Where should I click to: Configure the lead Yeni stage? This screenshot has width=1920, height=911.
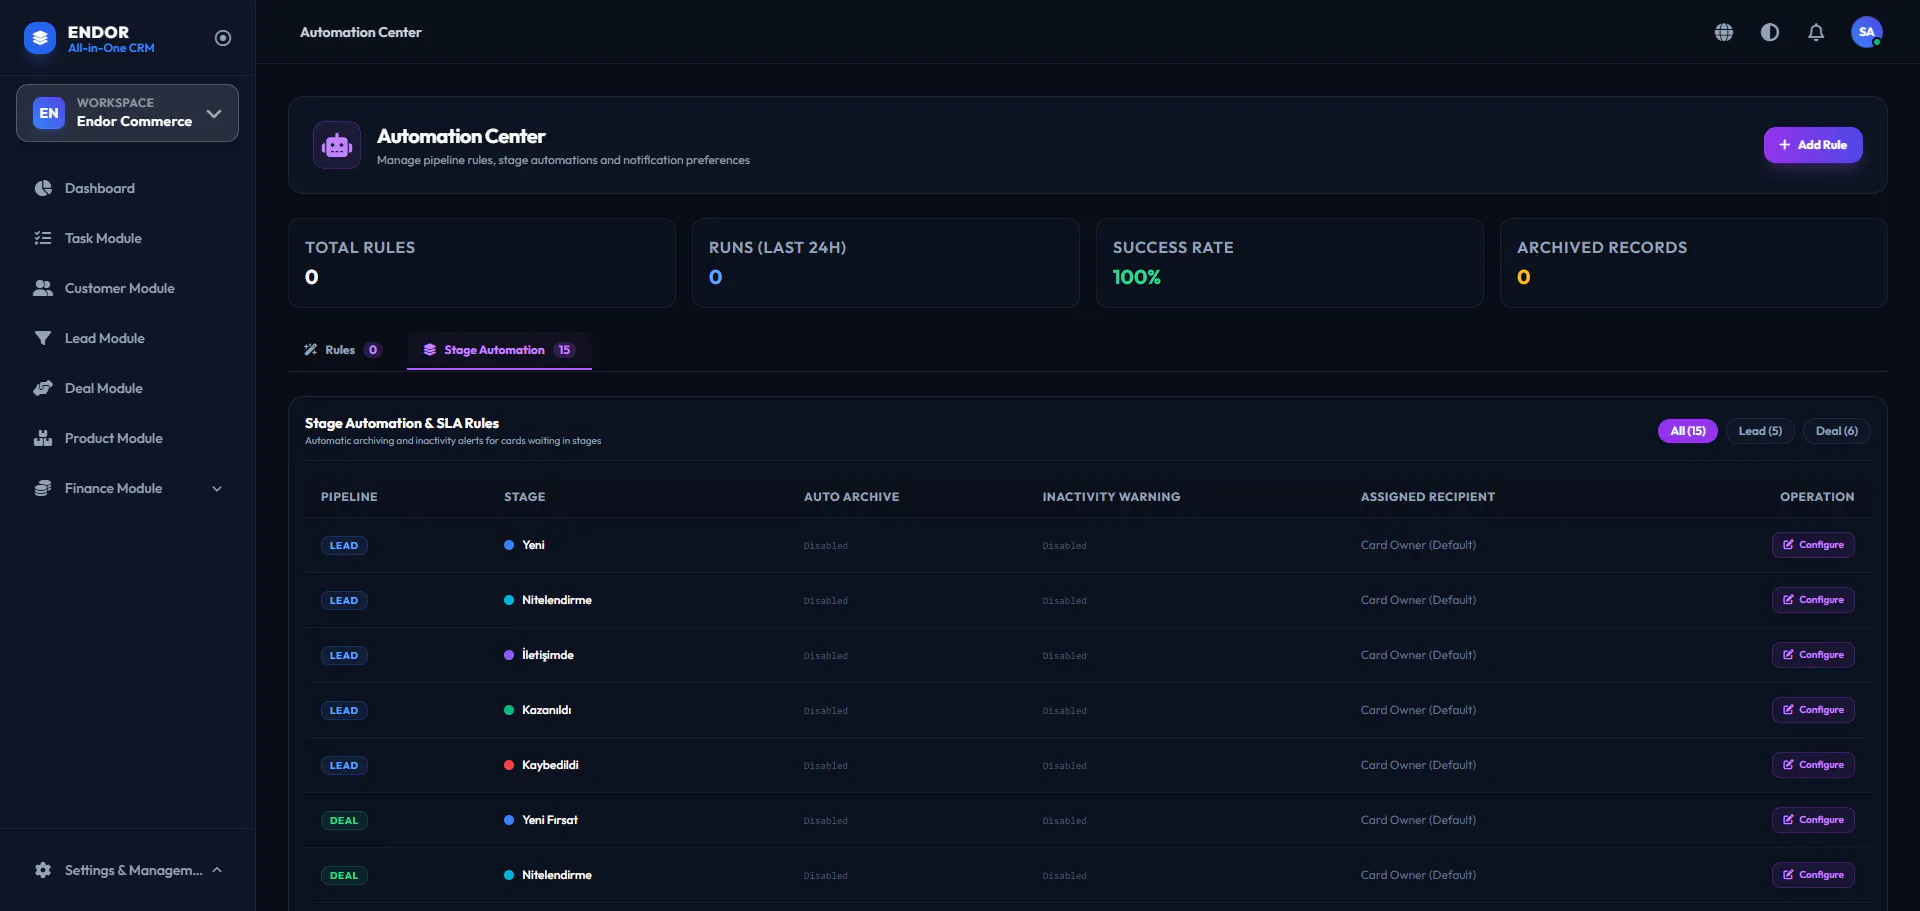(x=1813, y=545)
